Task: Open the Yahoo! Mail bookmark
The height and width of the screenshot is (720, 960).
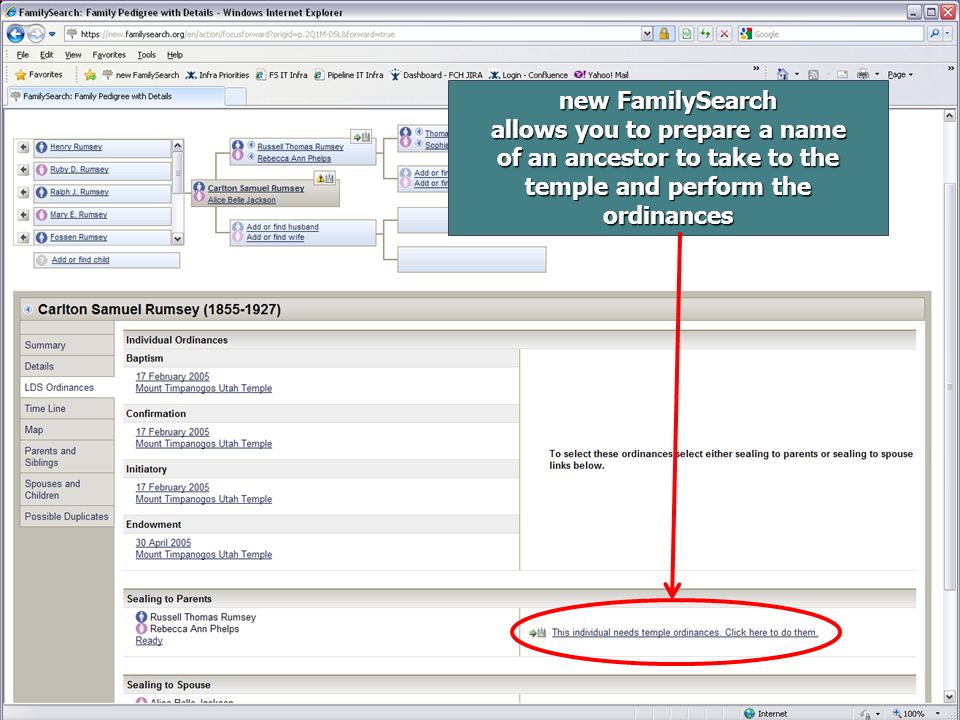Action: (601, 75)
